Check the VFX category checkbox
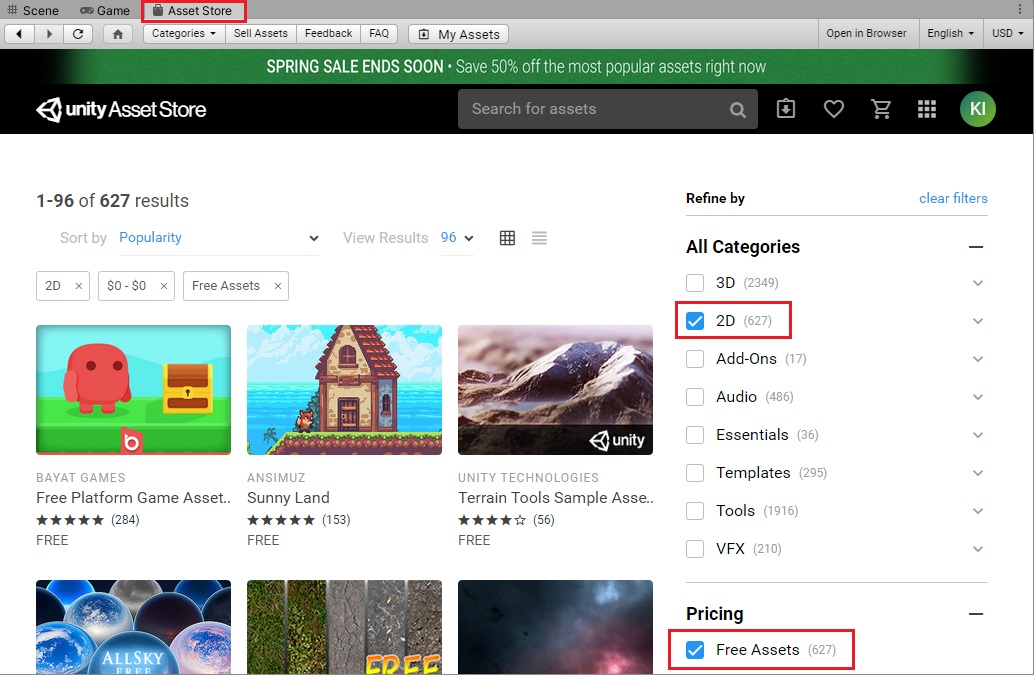 (695, 549)
